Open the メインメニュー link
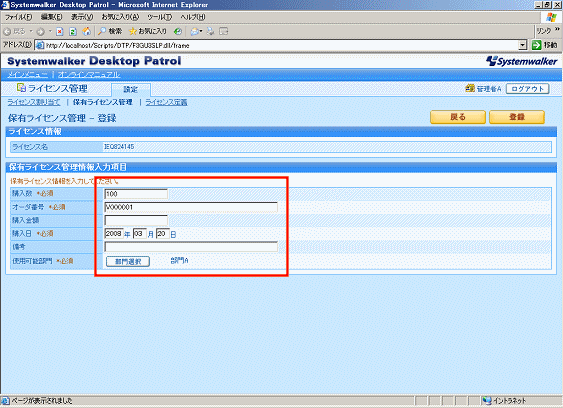This screenshot has width=563, height=408. (x=27, y=75)
